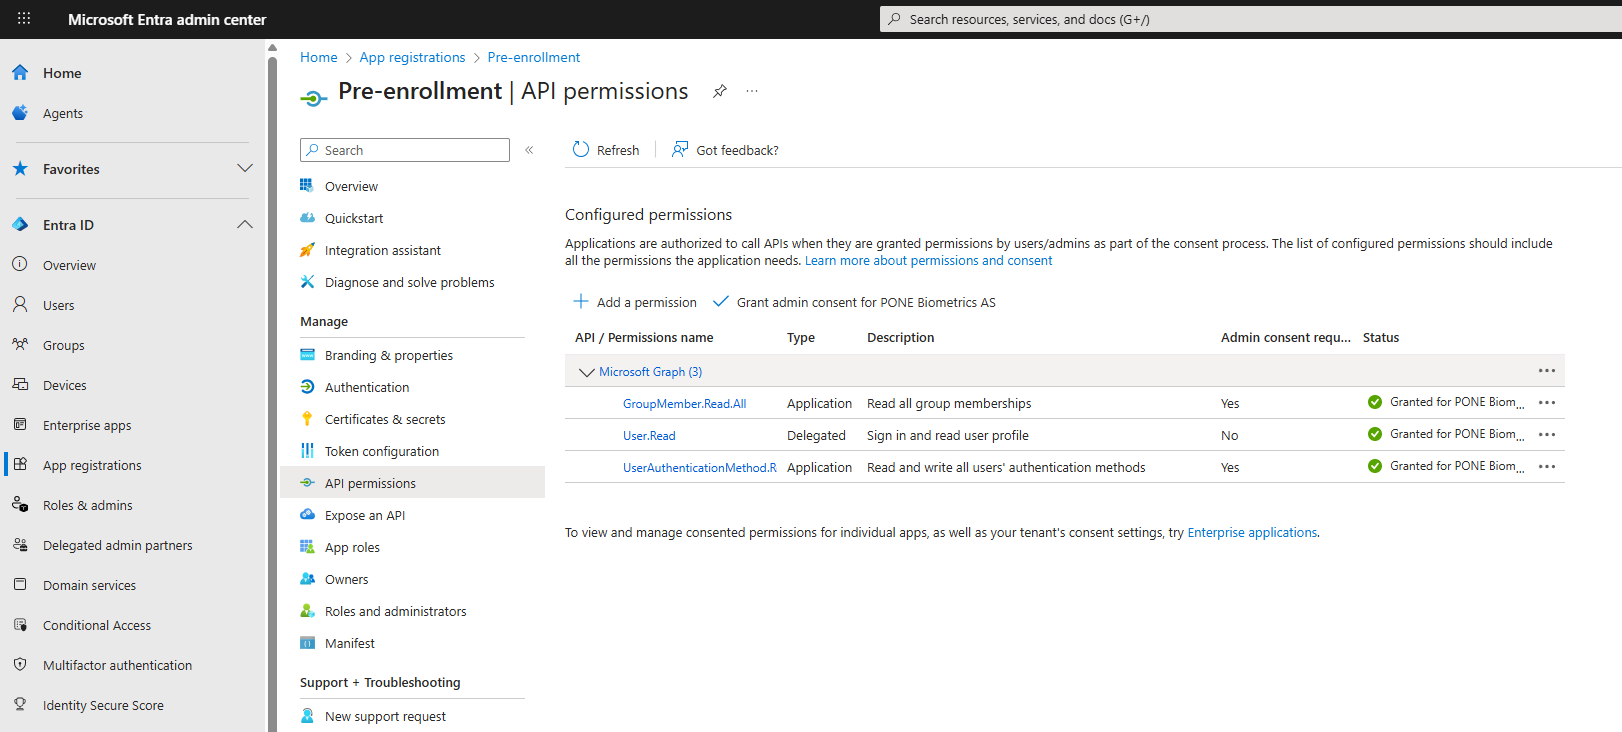Click the plus icon for Add a permission
Screen dimensions: 1622x732
[581, 302]
